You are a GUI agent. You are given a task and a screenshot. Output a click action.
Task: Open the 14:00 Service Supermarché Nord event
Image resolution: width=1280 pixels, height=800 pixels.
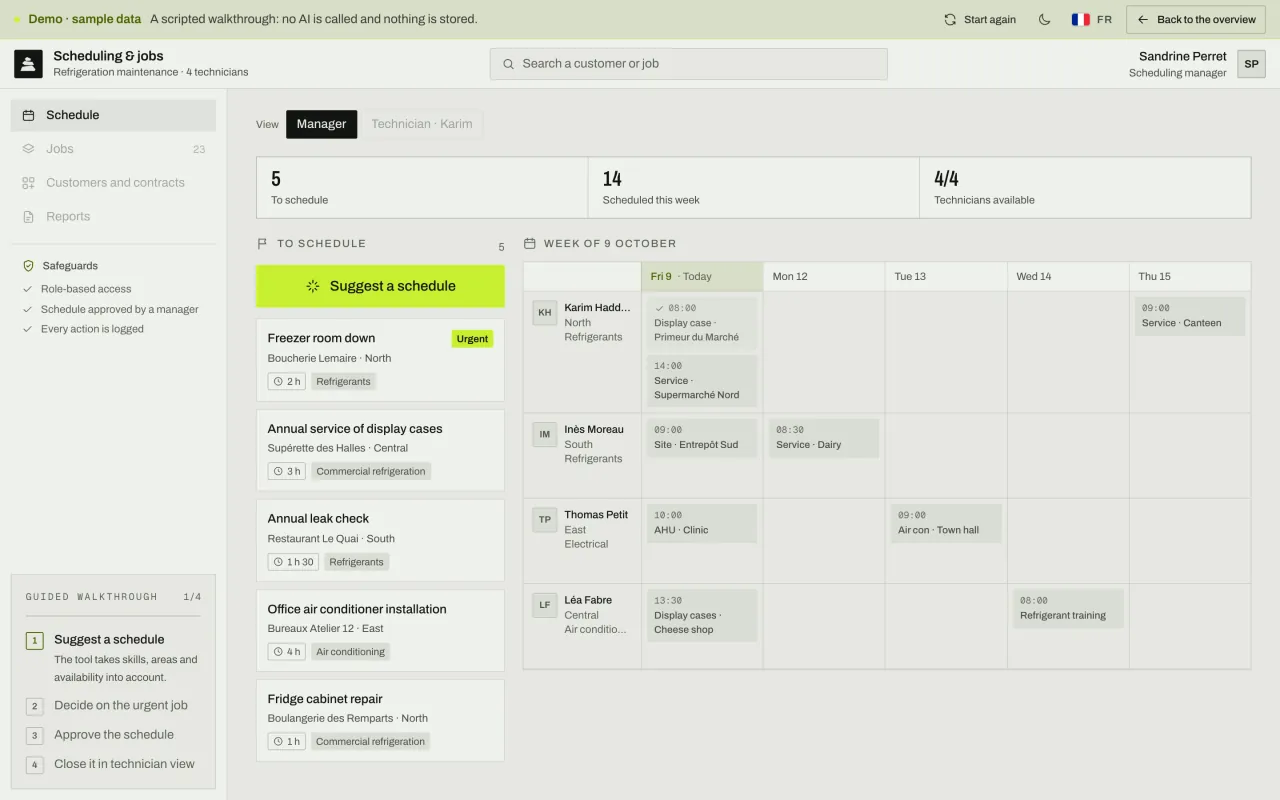pyautogui.click(x=702, y=380)
